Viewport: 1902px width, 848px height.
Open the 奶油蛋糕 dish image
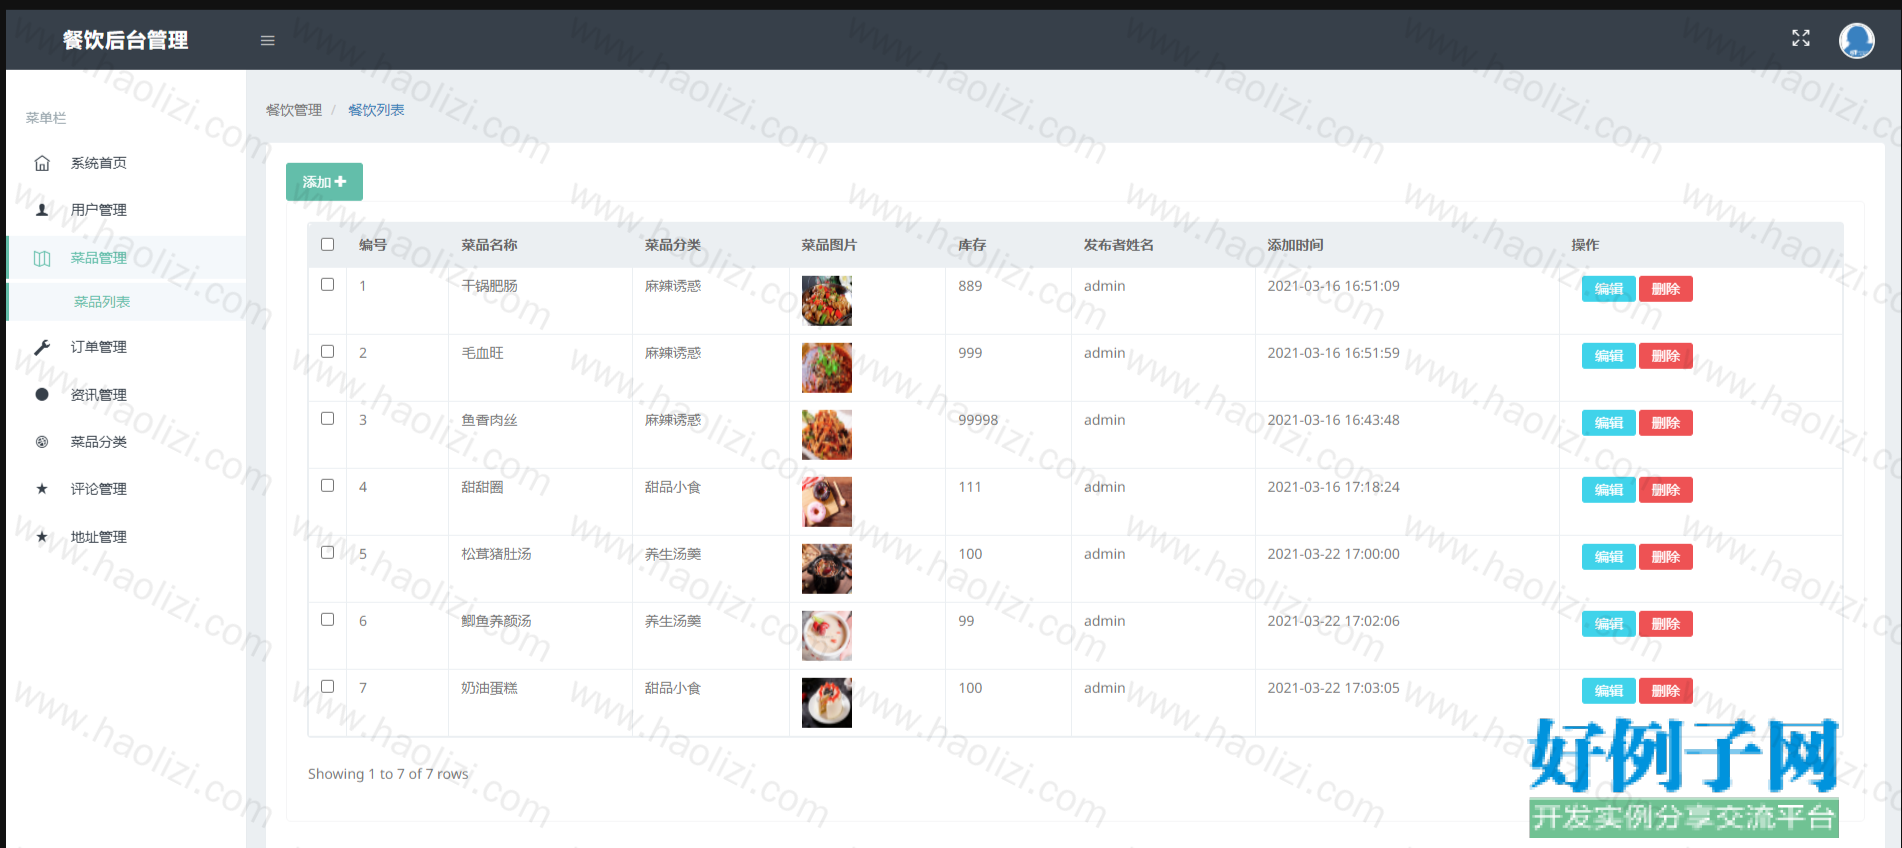[x=827, y=703]
